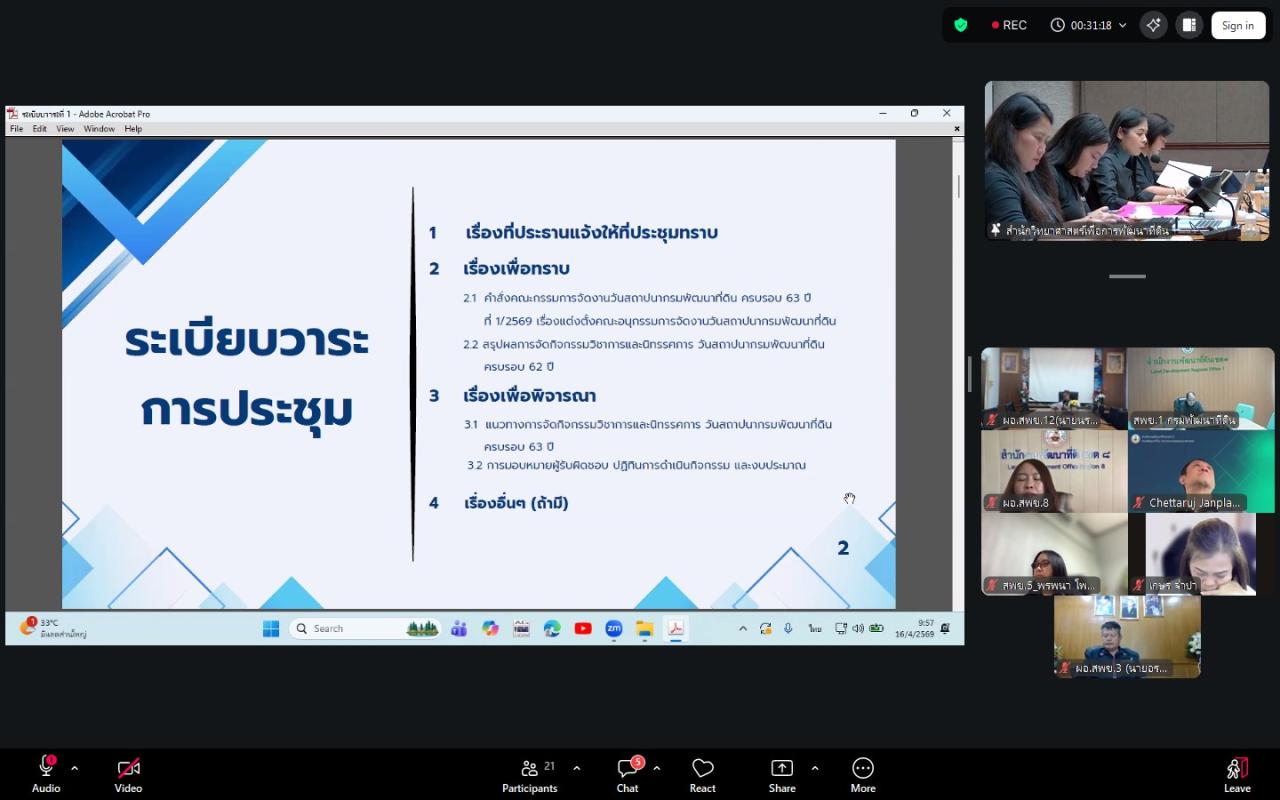The image size is (1280, 800).
Task: Expand the meeting timer 00:31:18 dropdown
Action: [x=1123, y=25]
